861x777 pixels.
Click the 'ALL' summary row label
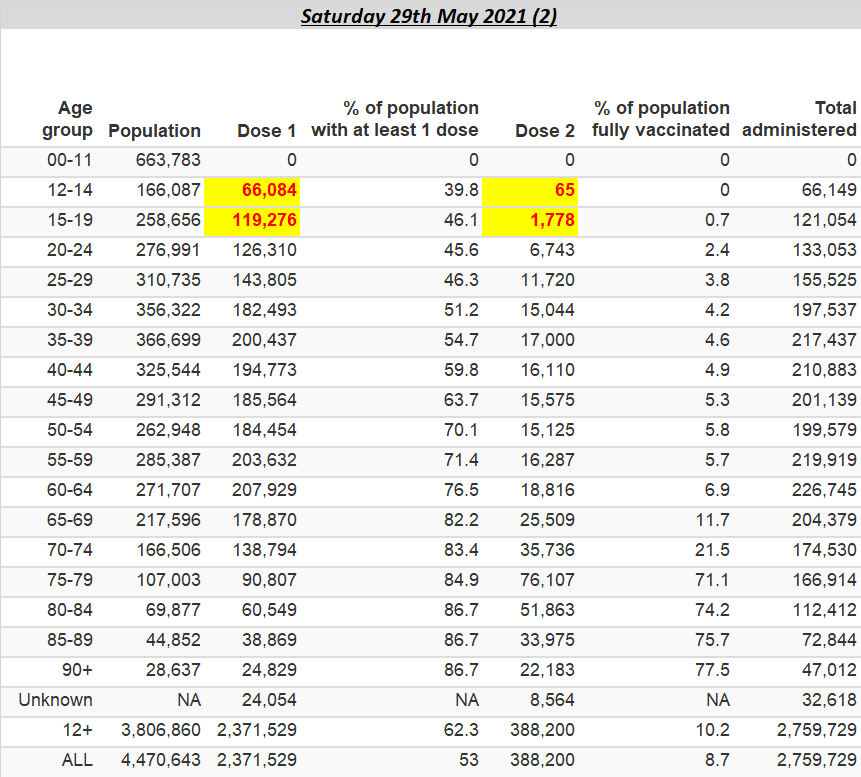point(77,760)
